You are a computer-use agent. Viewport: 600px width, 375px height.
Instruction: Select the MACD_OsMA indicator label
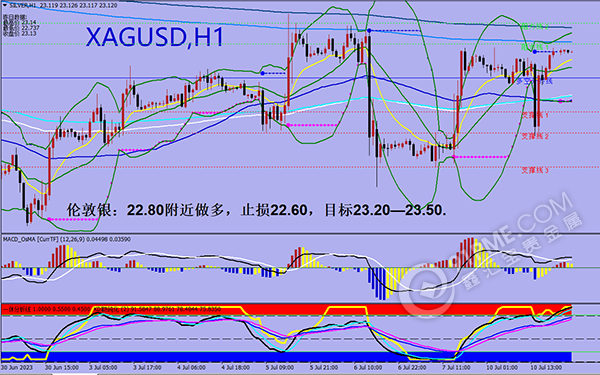(19, 239)
